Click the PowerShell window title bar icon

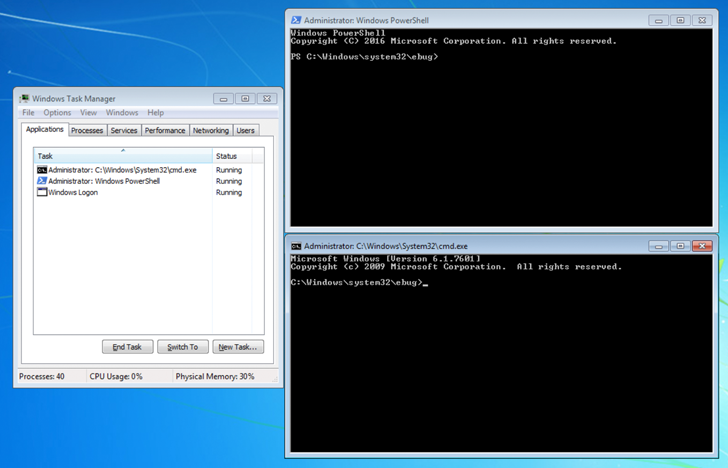pyautogui.click(x=297, y=20)
